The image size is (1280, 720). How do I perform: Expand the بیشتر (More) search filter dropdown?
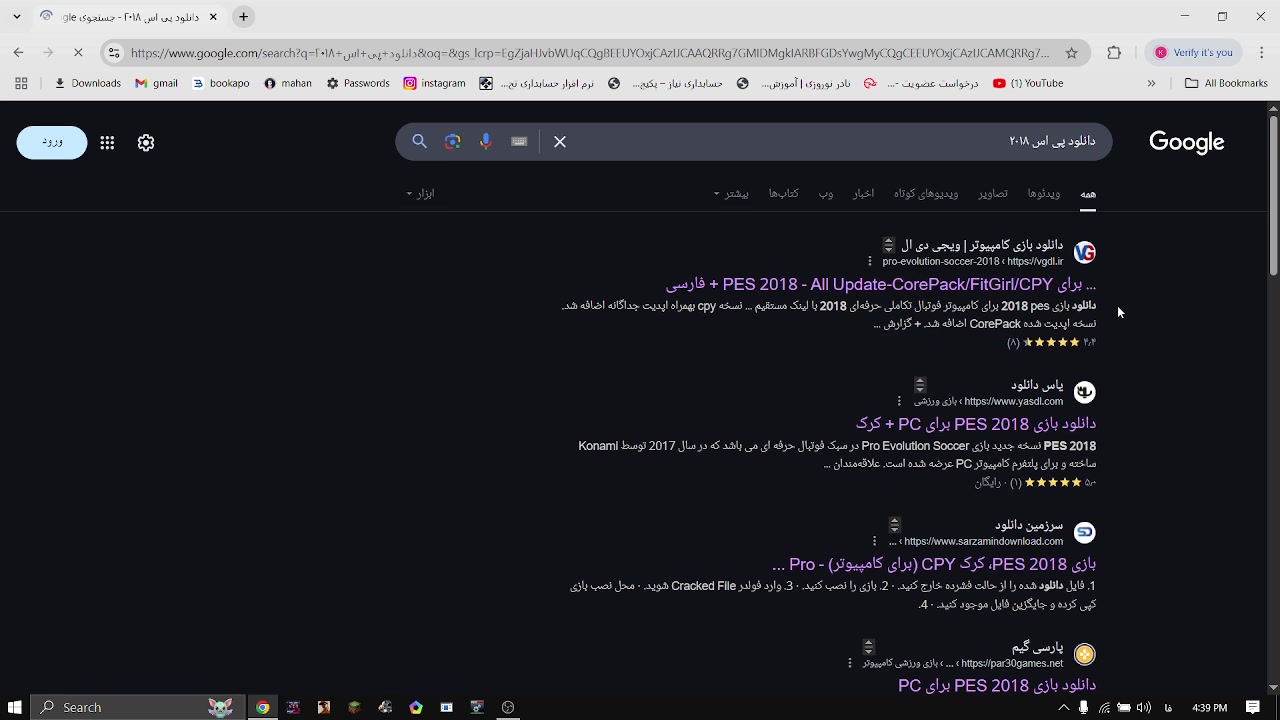731,194
